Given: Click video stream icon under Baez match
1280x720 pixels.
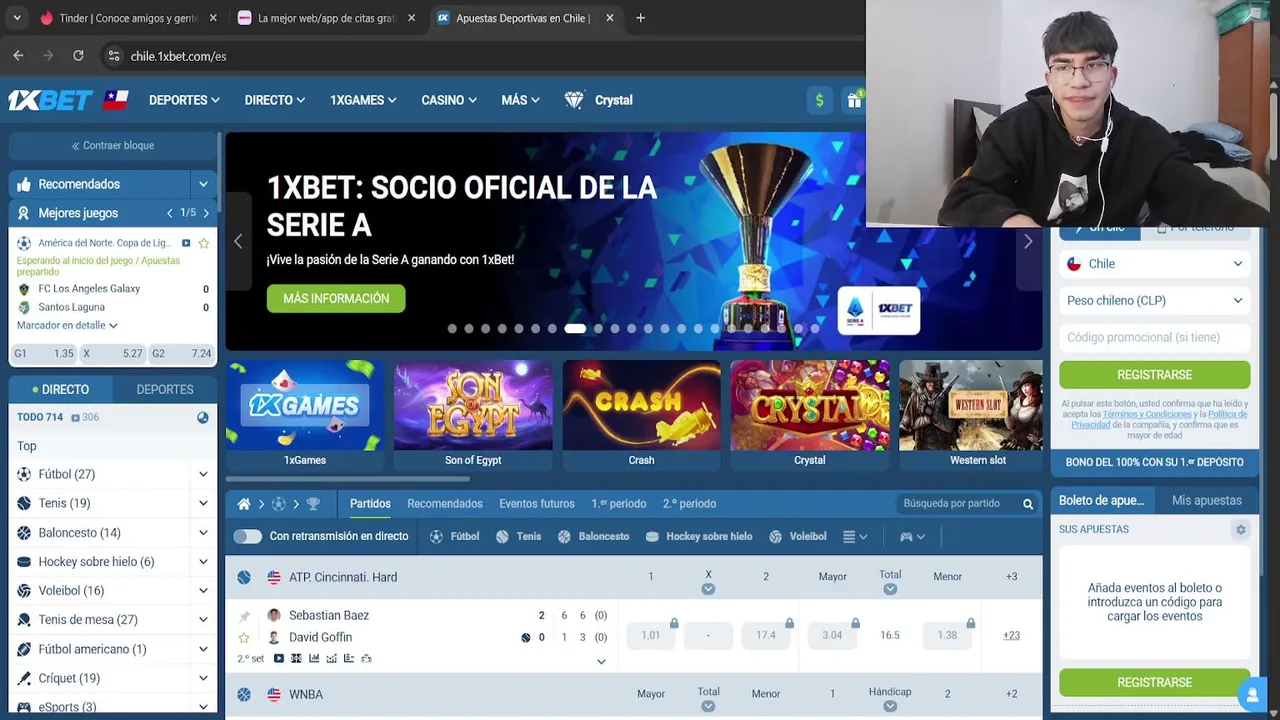Looking at the screenshot, I should click(279, 658).
